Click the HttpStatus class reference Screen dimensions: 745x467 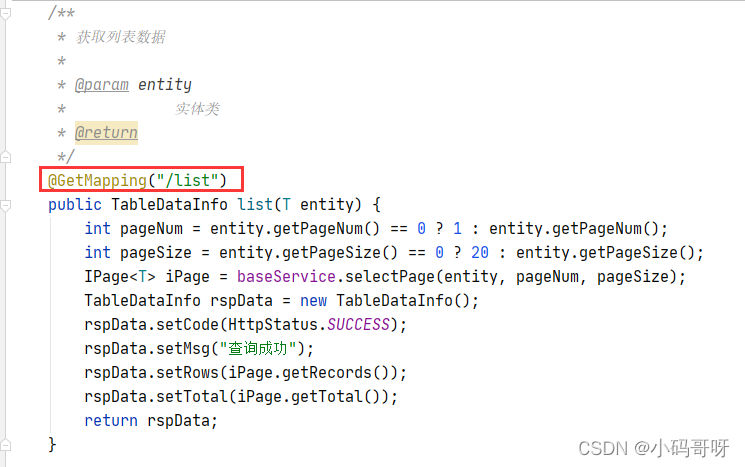coord(273,324)
